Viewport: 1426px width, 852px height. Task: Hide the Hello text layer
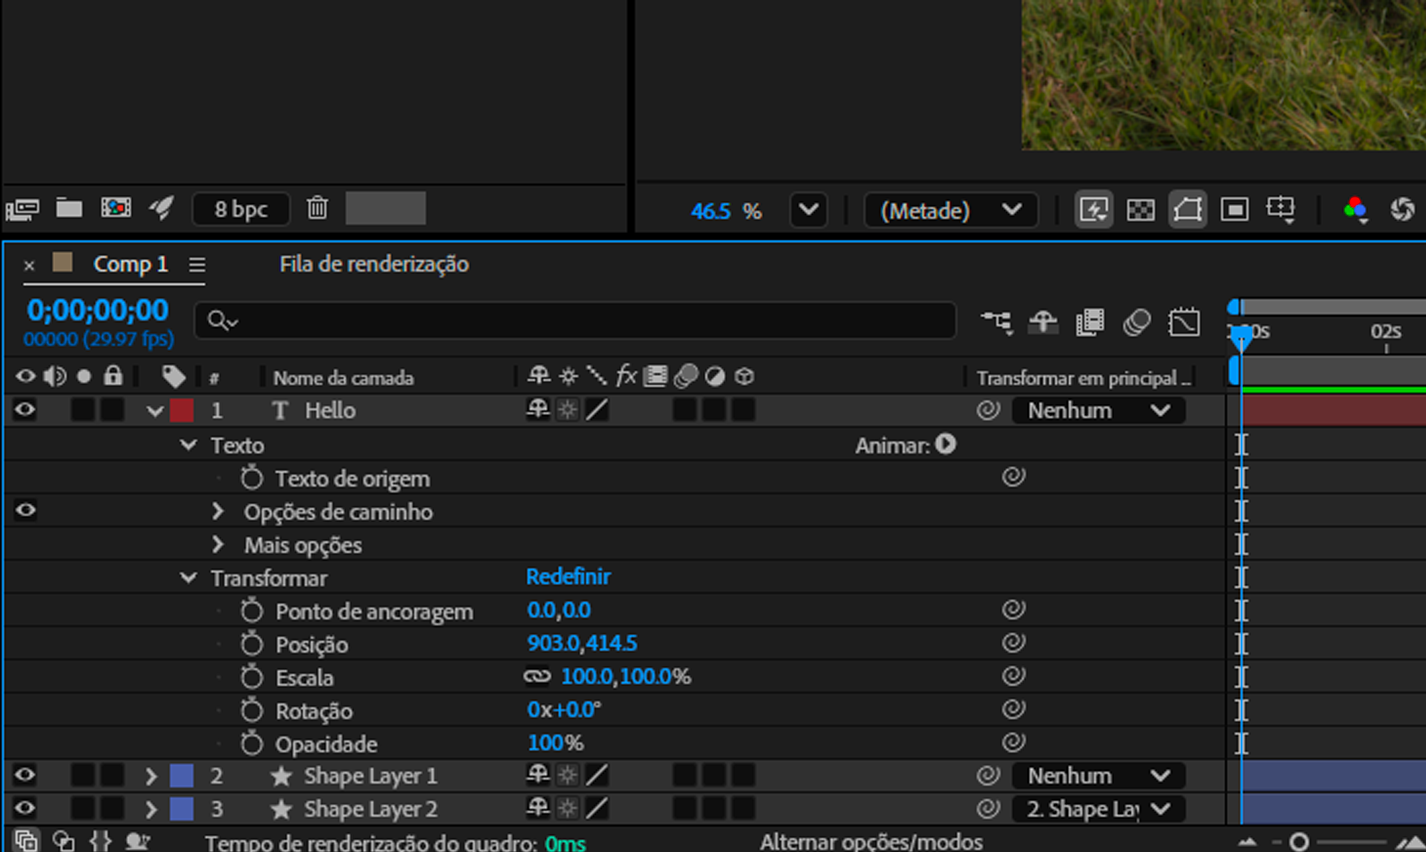(25, 410)
